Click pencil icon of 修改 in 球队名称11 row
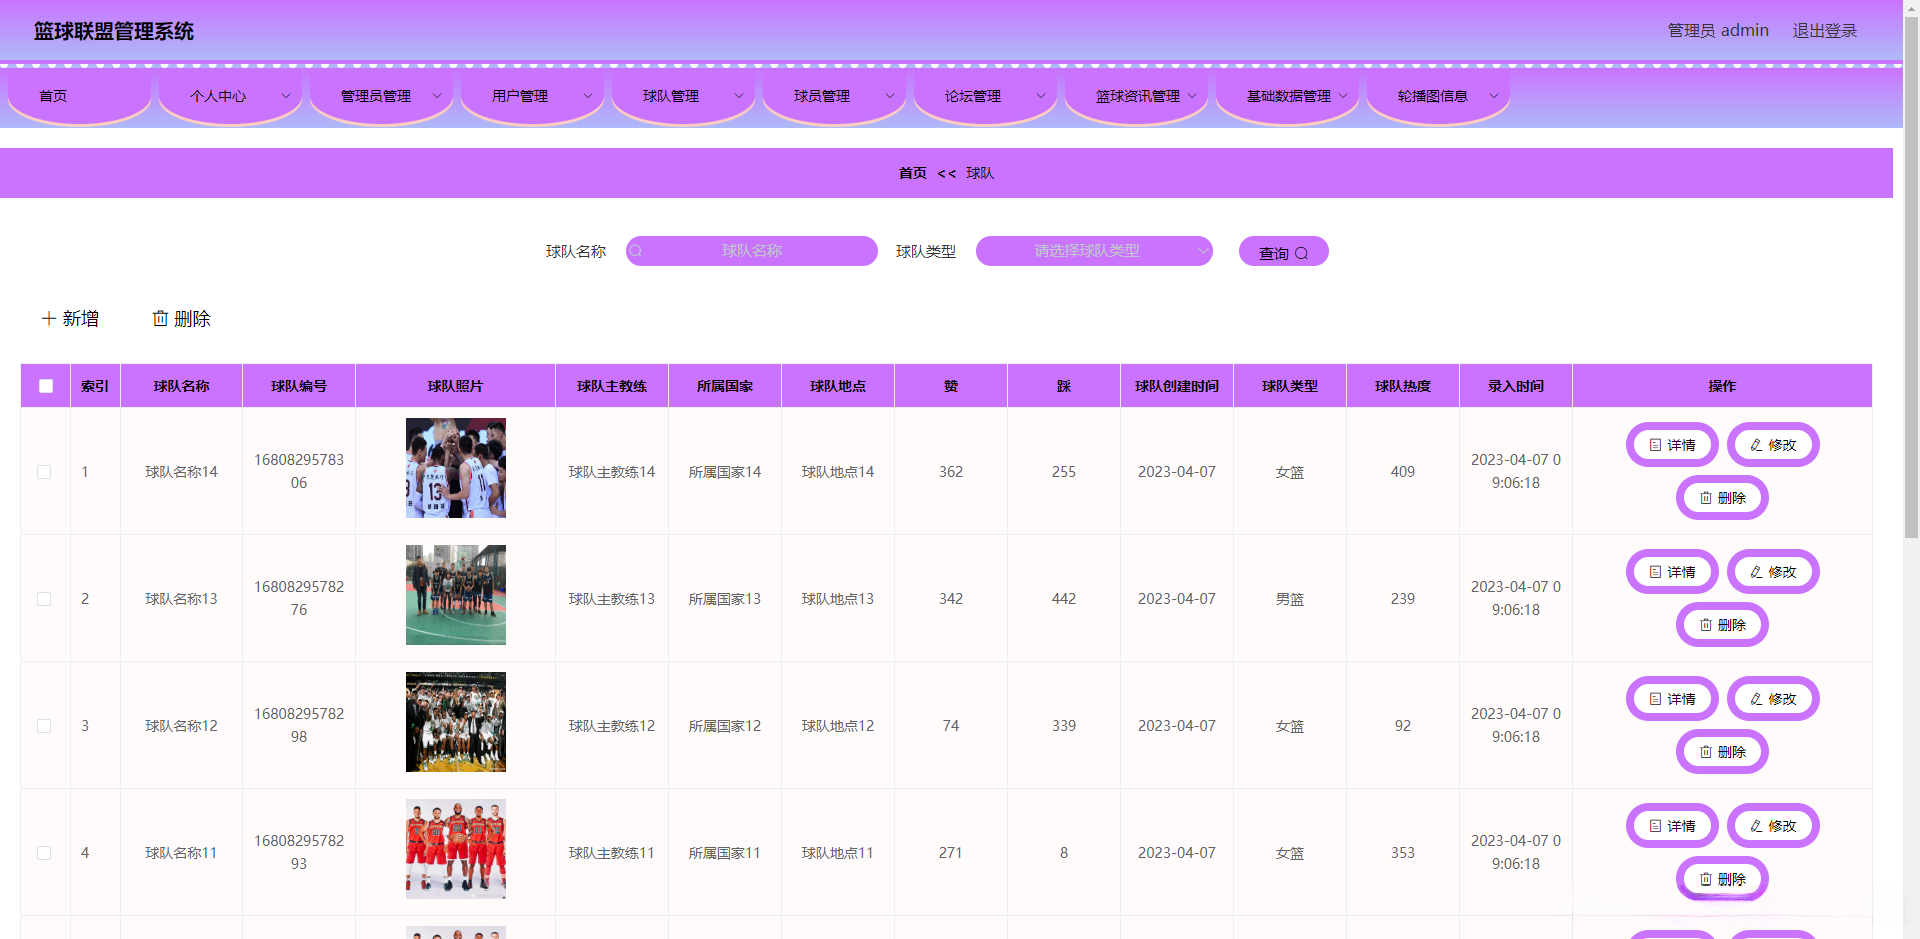1920x939 pixels. pos(1756,826)
